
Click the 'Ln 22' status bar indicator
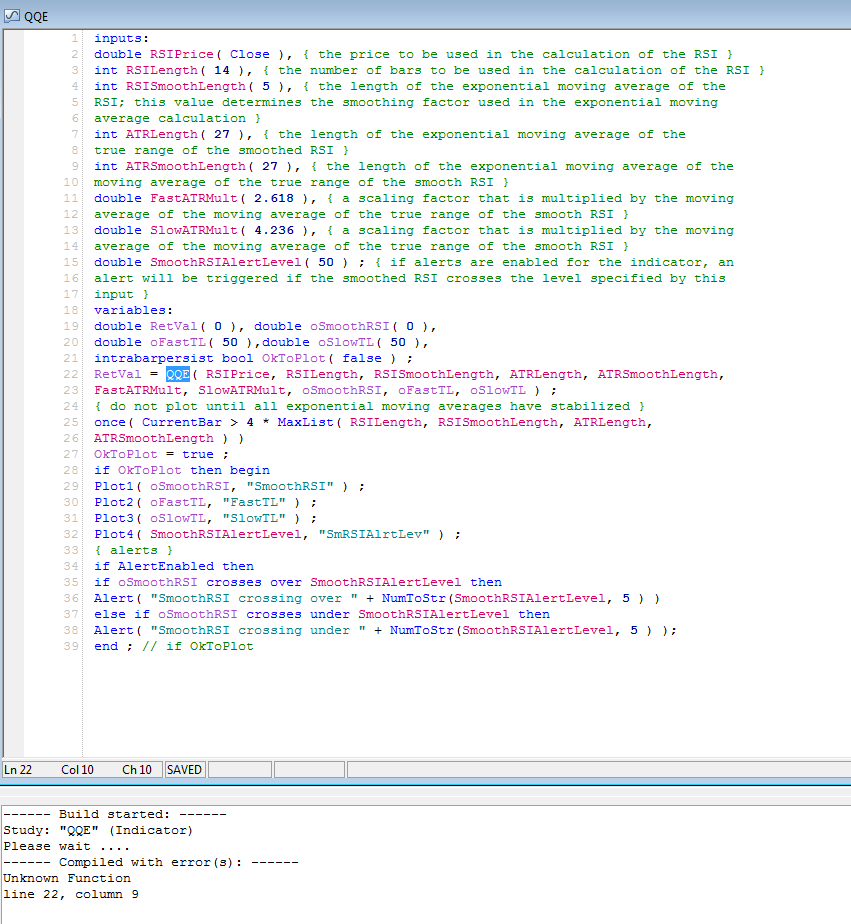click(x=18, y=770)
